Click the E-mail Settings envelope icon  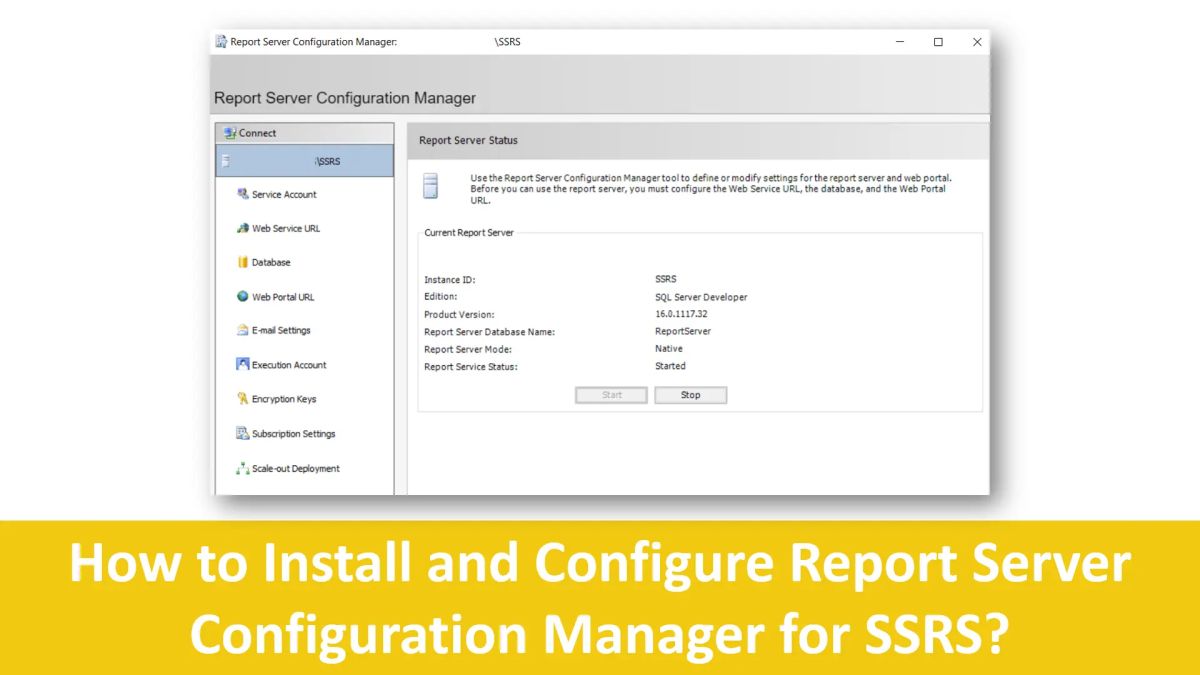pyautogui.click(x=241, y=330)
